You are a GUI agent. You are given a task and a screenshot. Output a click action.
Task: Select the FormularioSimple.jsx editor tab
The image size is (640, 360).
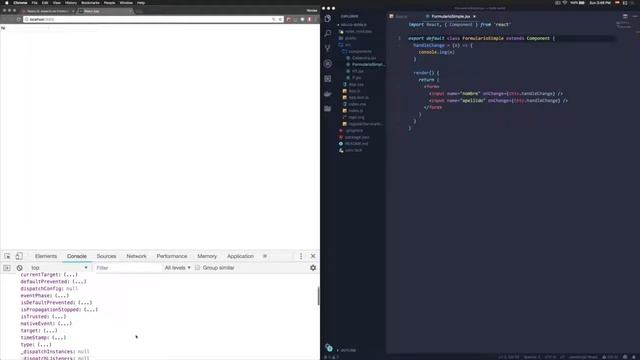[x=450, y=16]
